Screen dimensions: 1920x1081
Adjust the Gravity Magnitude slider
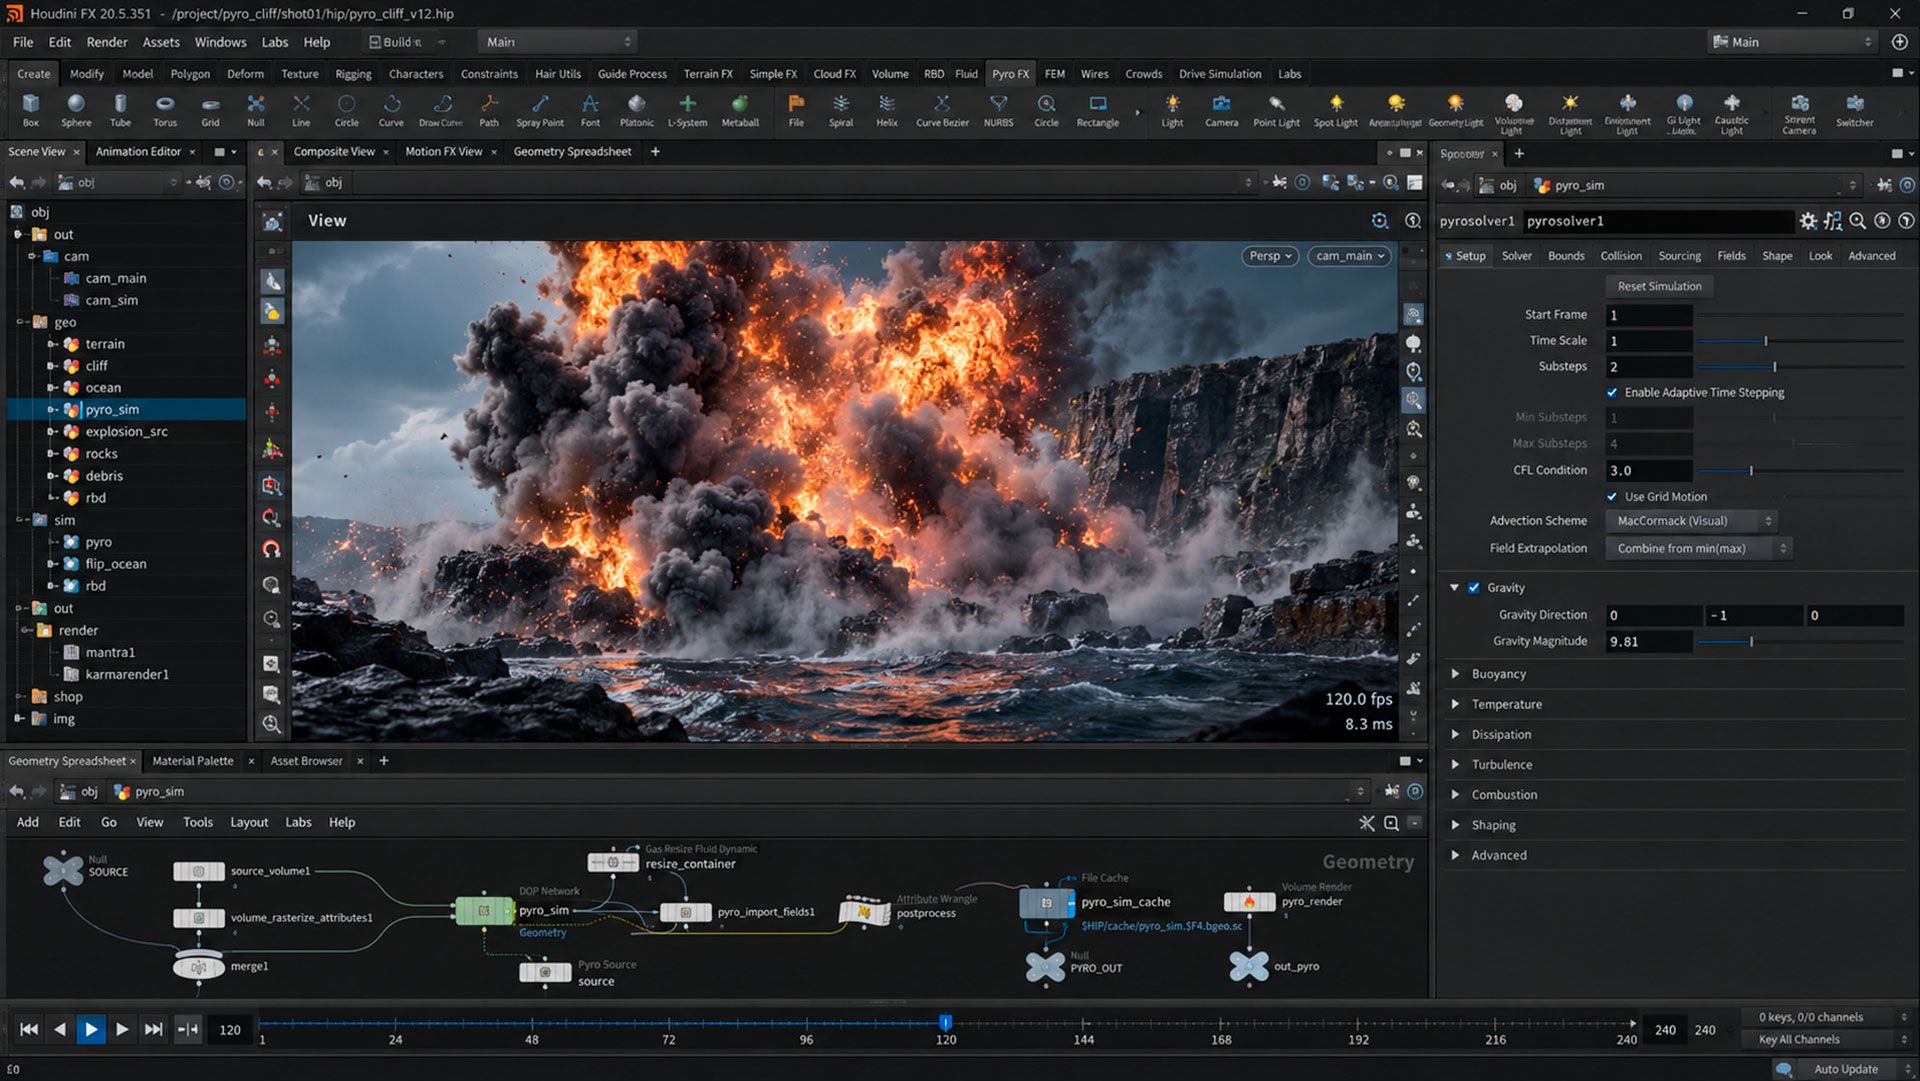tap(1800, 642)
